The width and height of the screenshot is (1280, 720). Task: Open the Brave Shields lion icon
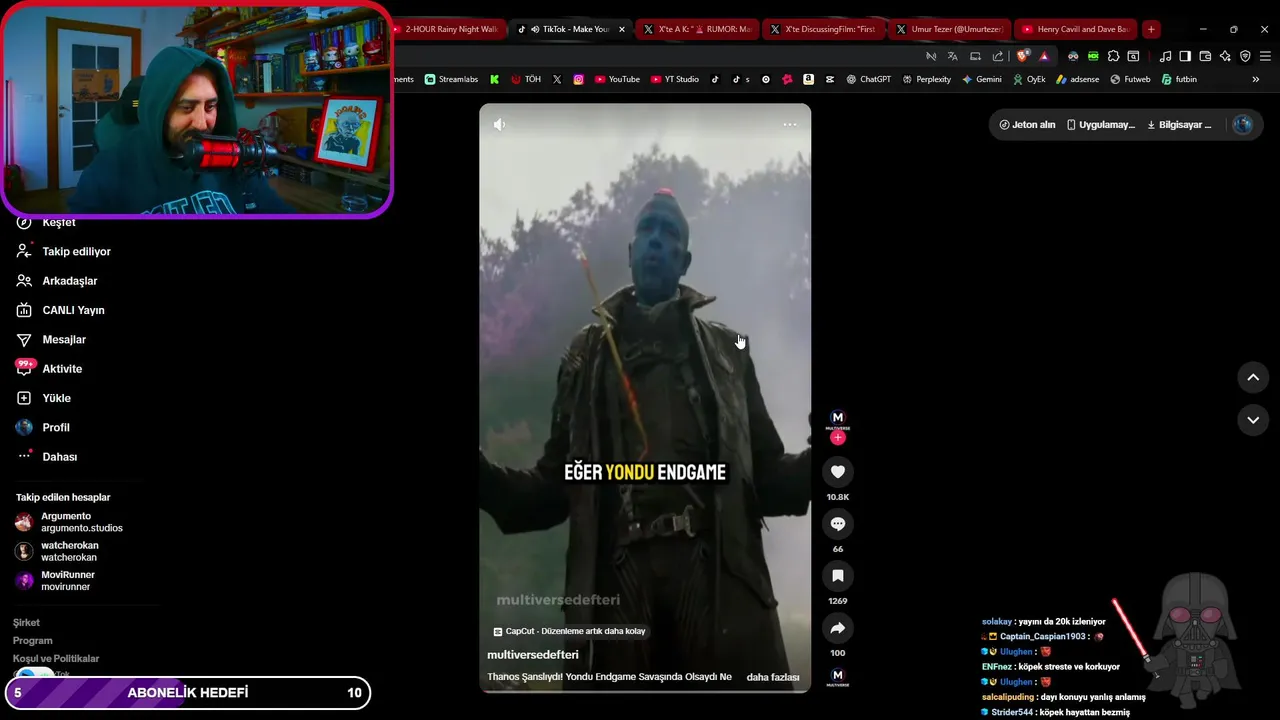coord(1022,56)
